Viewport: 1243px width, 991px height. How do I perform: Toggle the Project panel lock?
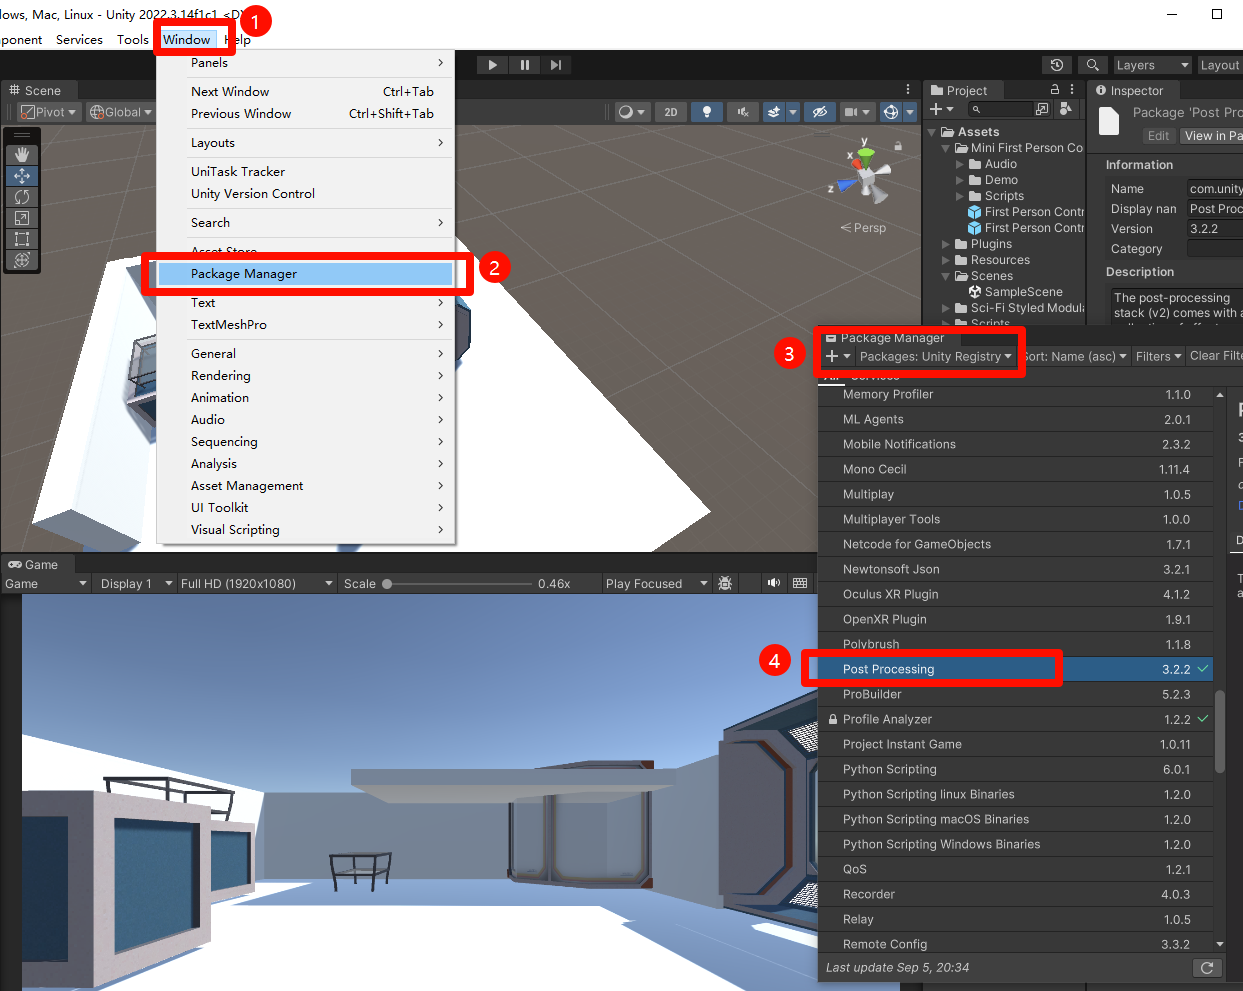coord(1054,90)
